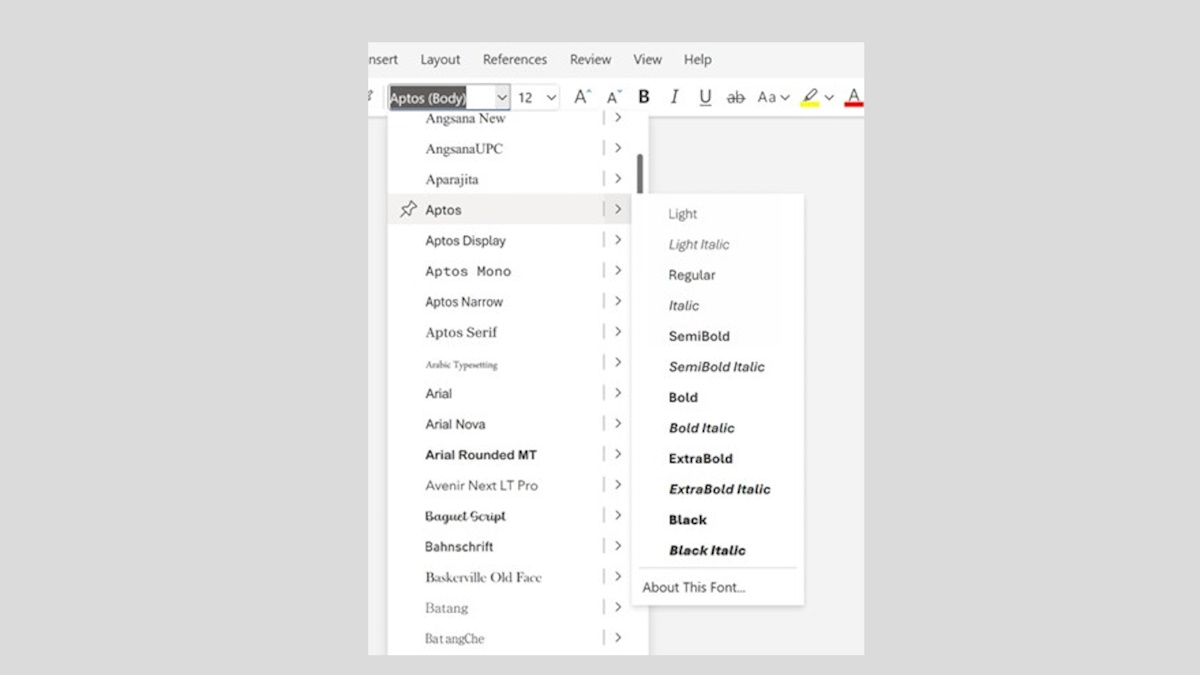Expand Aptos Display styles arrow
Screen dimensions: 1200x675
[618, 240]
